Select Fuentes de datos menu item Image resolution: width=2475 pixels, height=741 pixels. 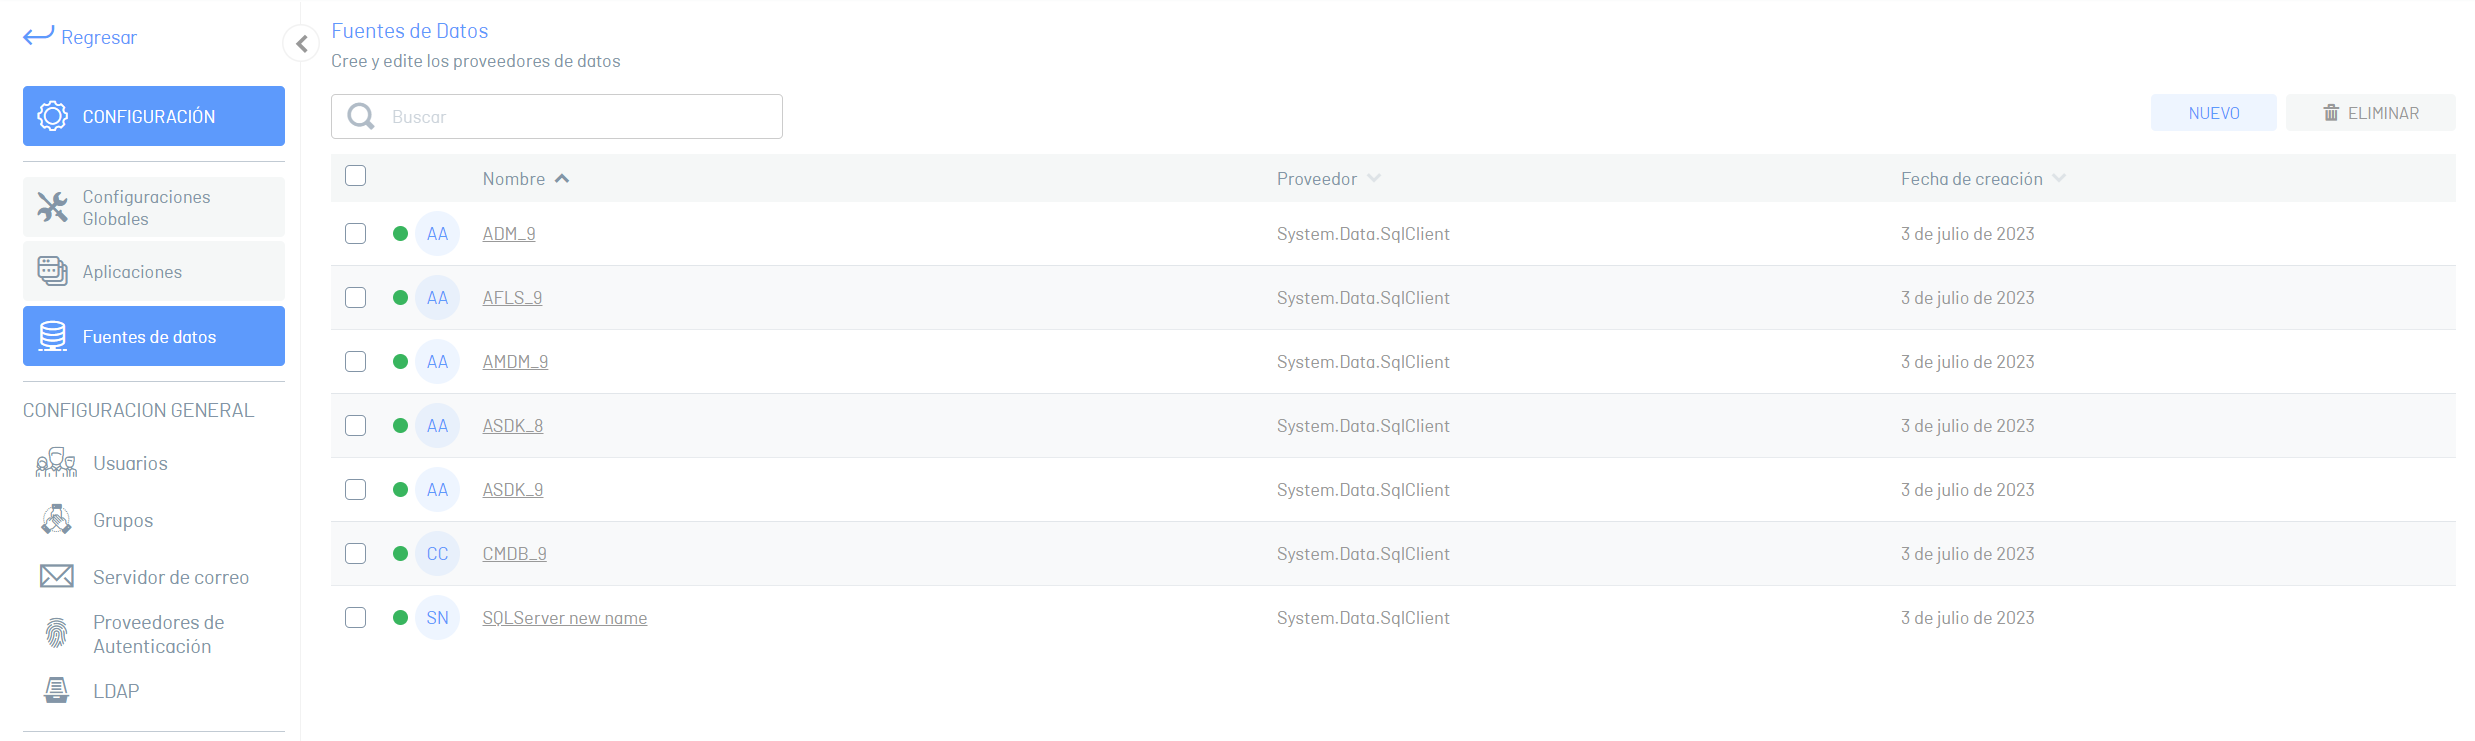point(154,336)
